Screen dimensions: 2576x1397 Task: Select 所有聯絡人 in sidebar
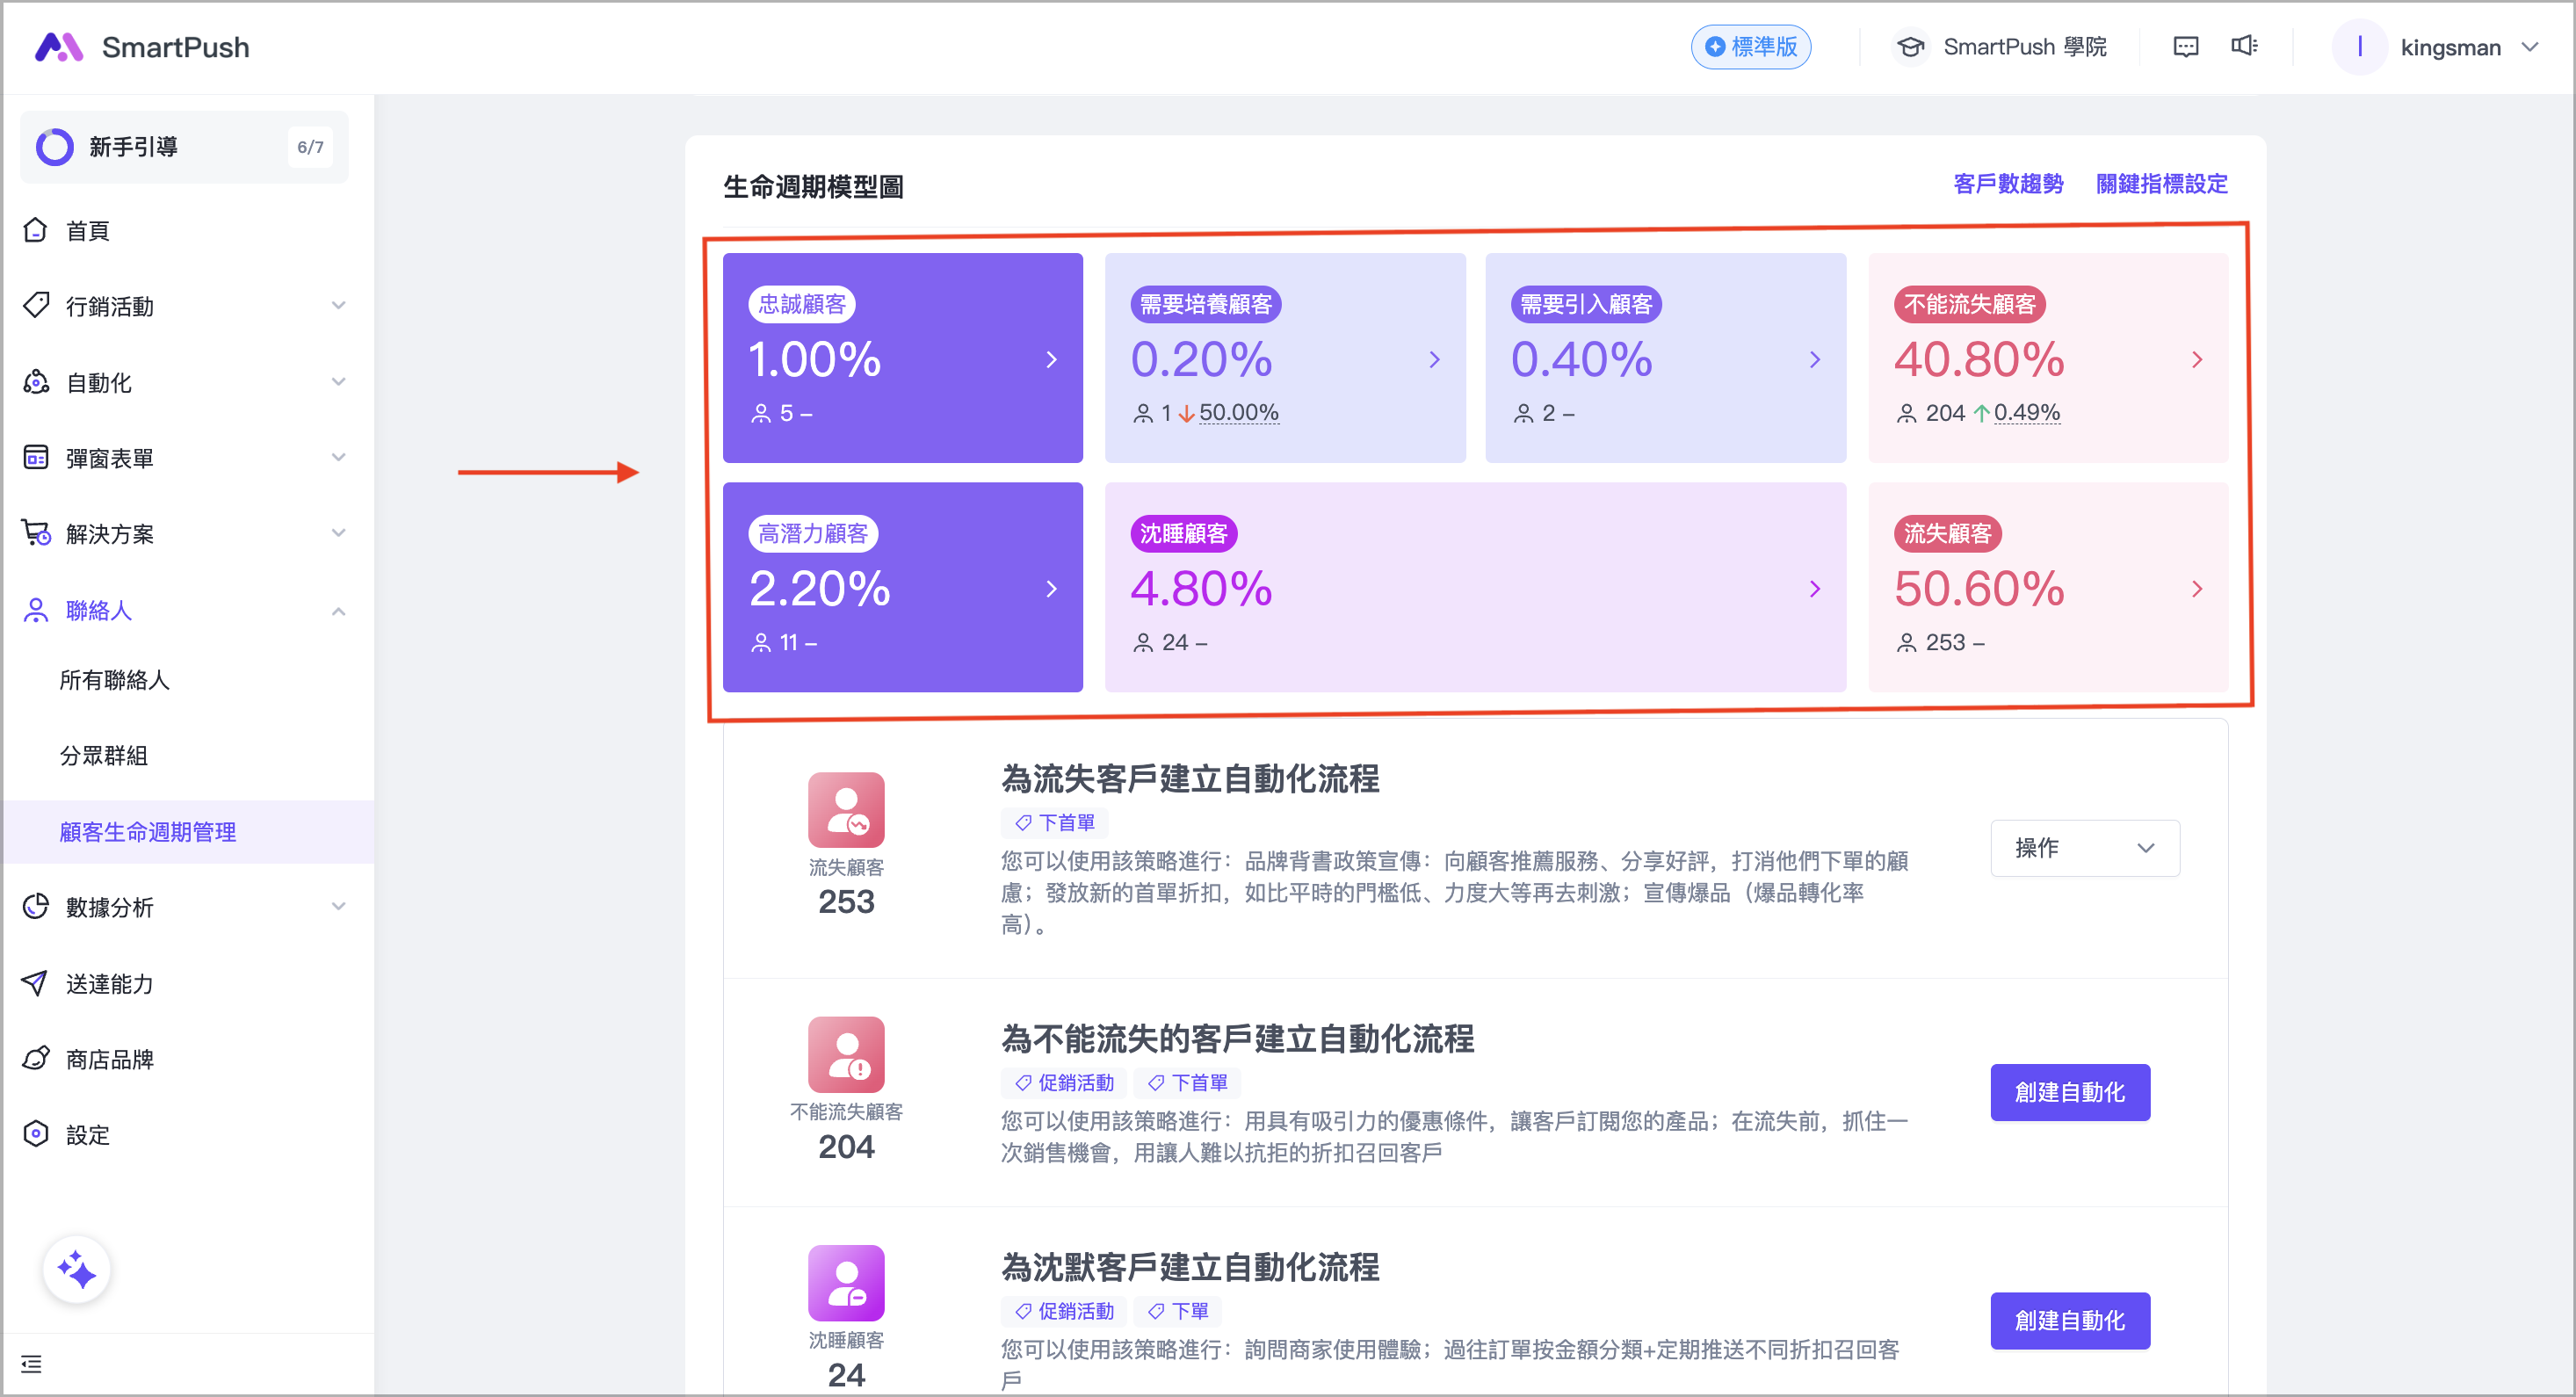pos(115,680)
